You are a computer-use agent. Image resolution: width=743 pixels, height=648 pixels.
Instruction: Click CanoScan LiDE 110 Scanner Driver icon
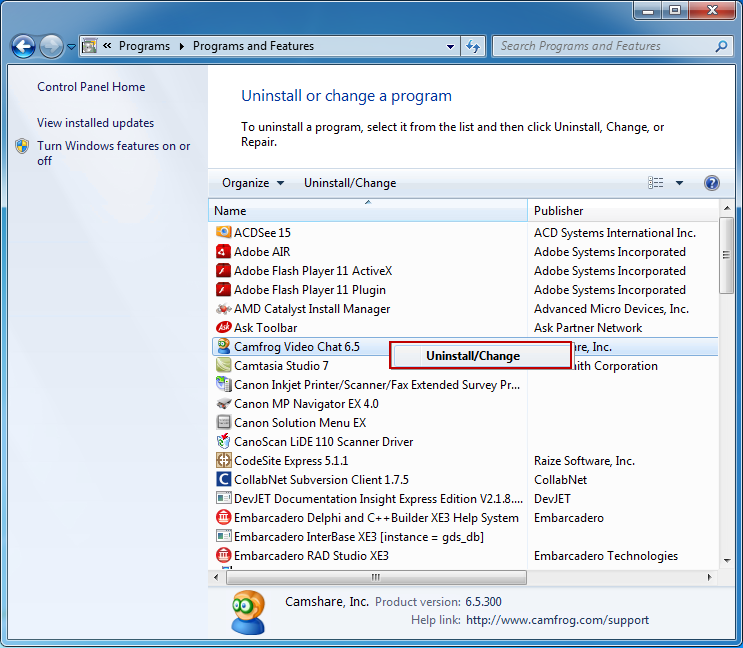click(x=223, y=441)
